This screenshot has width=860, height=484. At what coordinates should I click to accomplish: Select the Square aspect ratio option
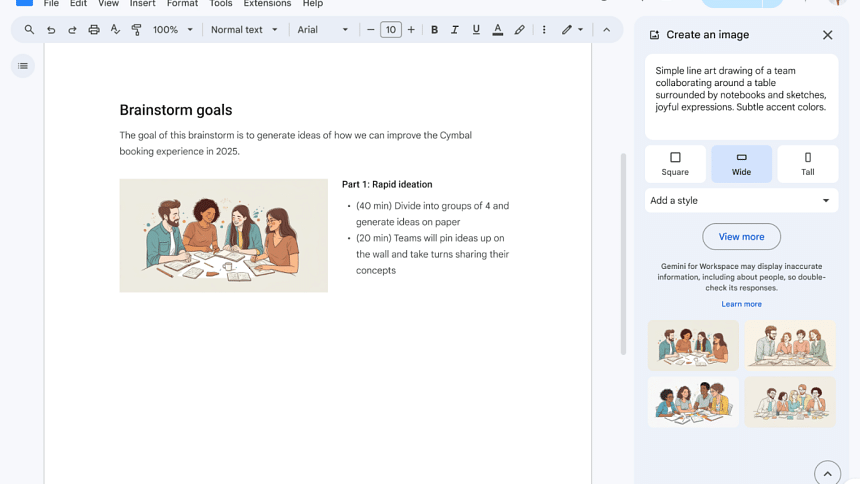click(675, 164)
